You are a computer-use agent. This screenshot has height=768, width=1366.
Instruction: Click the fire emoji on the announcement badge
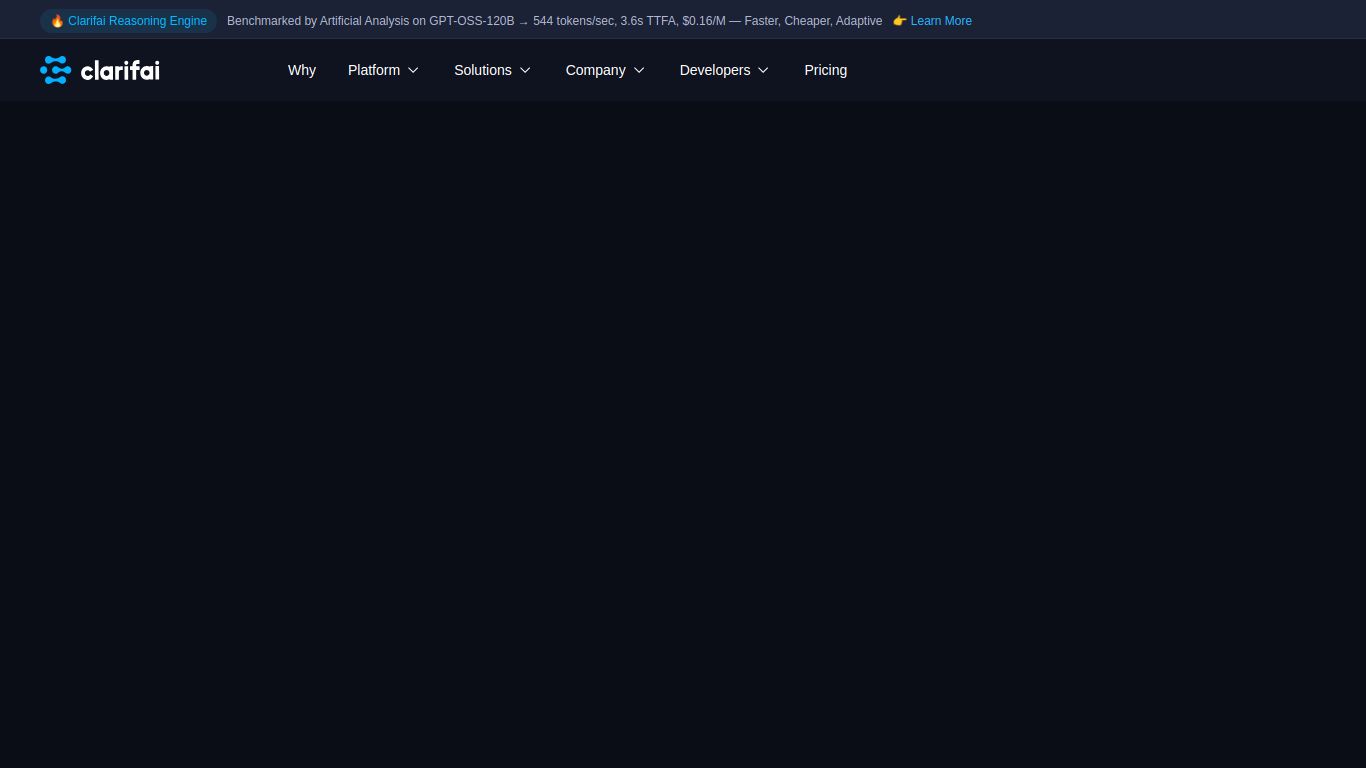coord(57,20)
